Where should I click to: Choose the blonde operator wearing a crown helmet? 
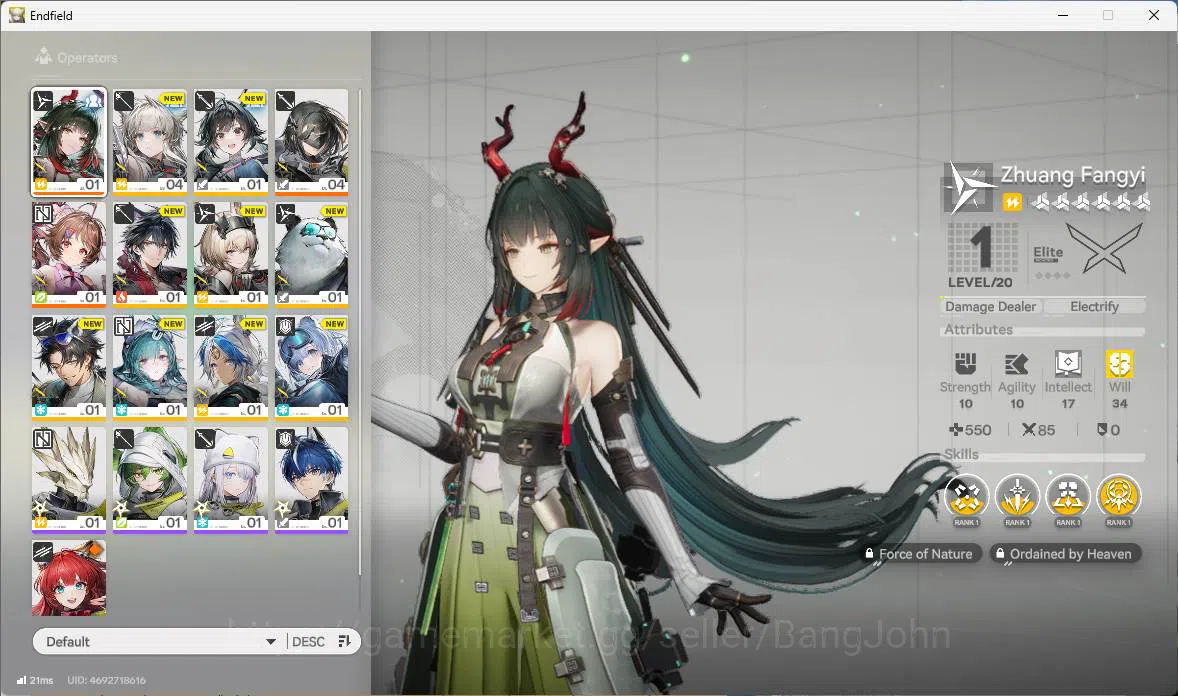231,254
